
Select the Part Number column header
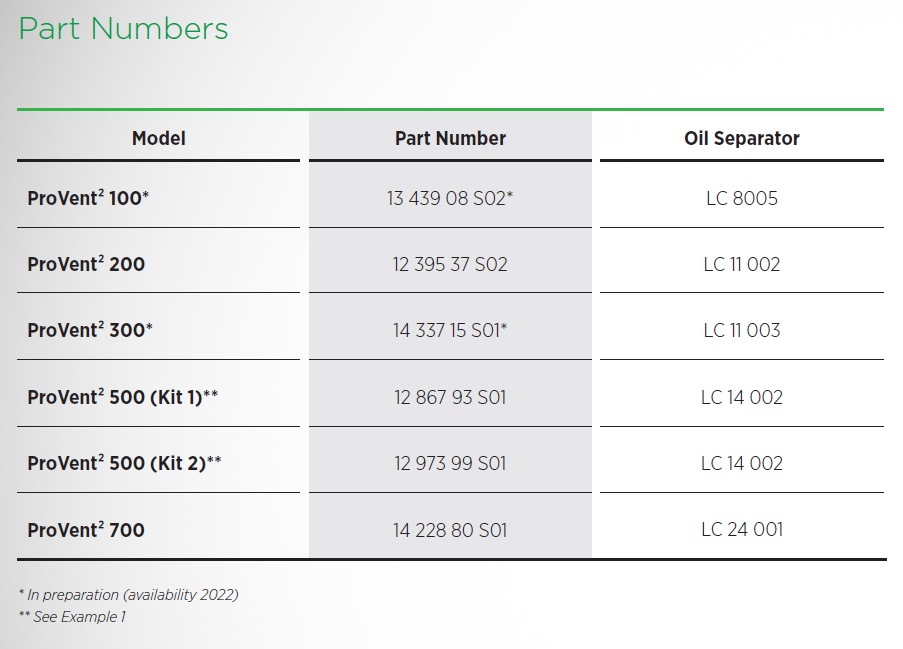click(450, 138)
